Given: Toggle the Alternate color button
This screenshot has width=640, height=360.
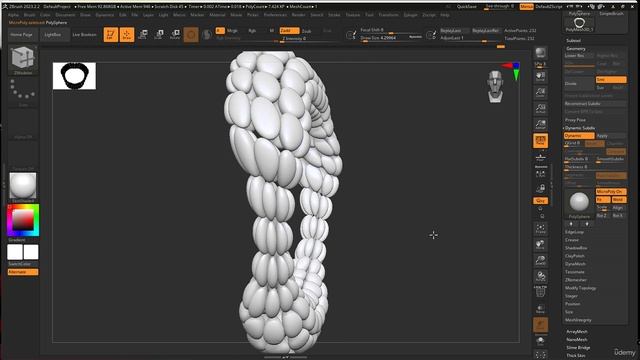Looking at the screenshot, I should 23,272.
